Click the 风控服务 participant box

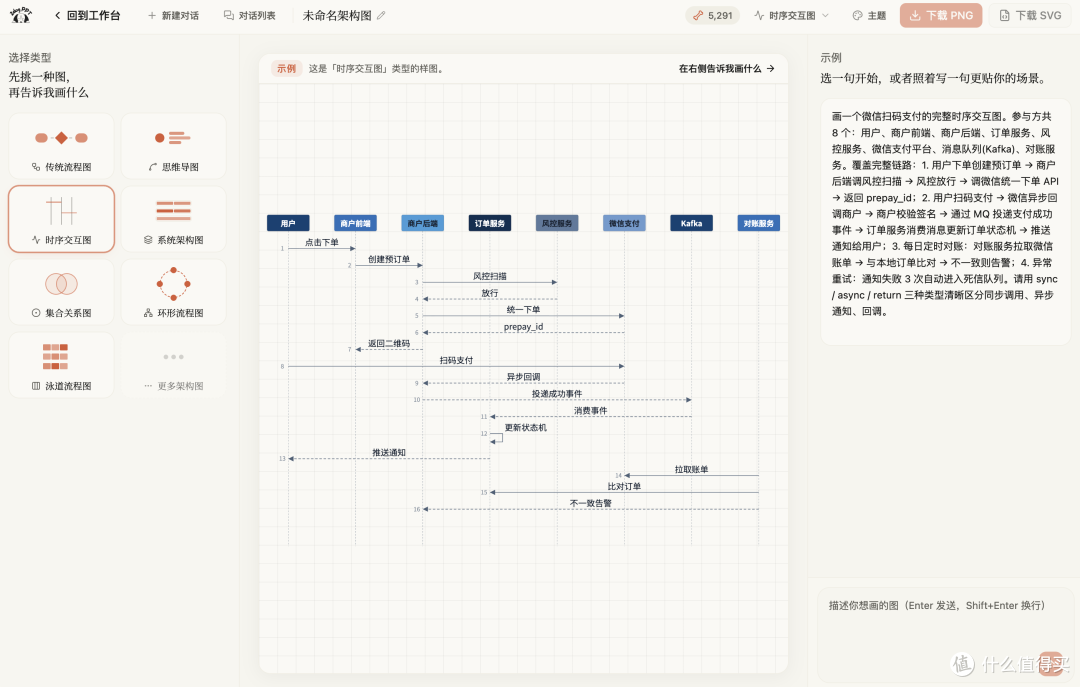(x=557, y=223)
